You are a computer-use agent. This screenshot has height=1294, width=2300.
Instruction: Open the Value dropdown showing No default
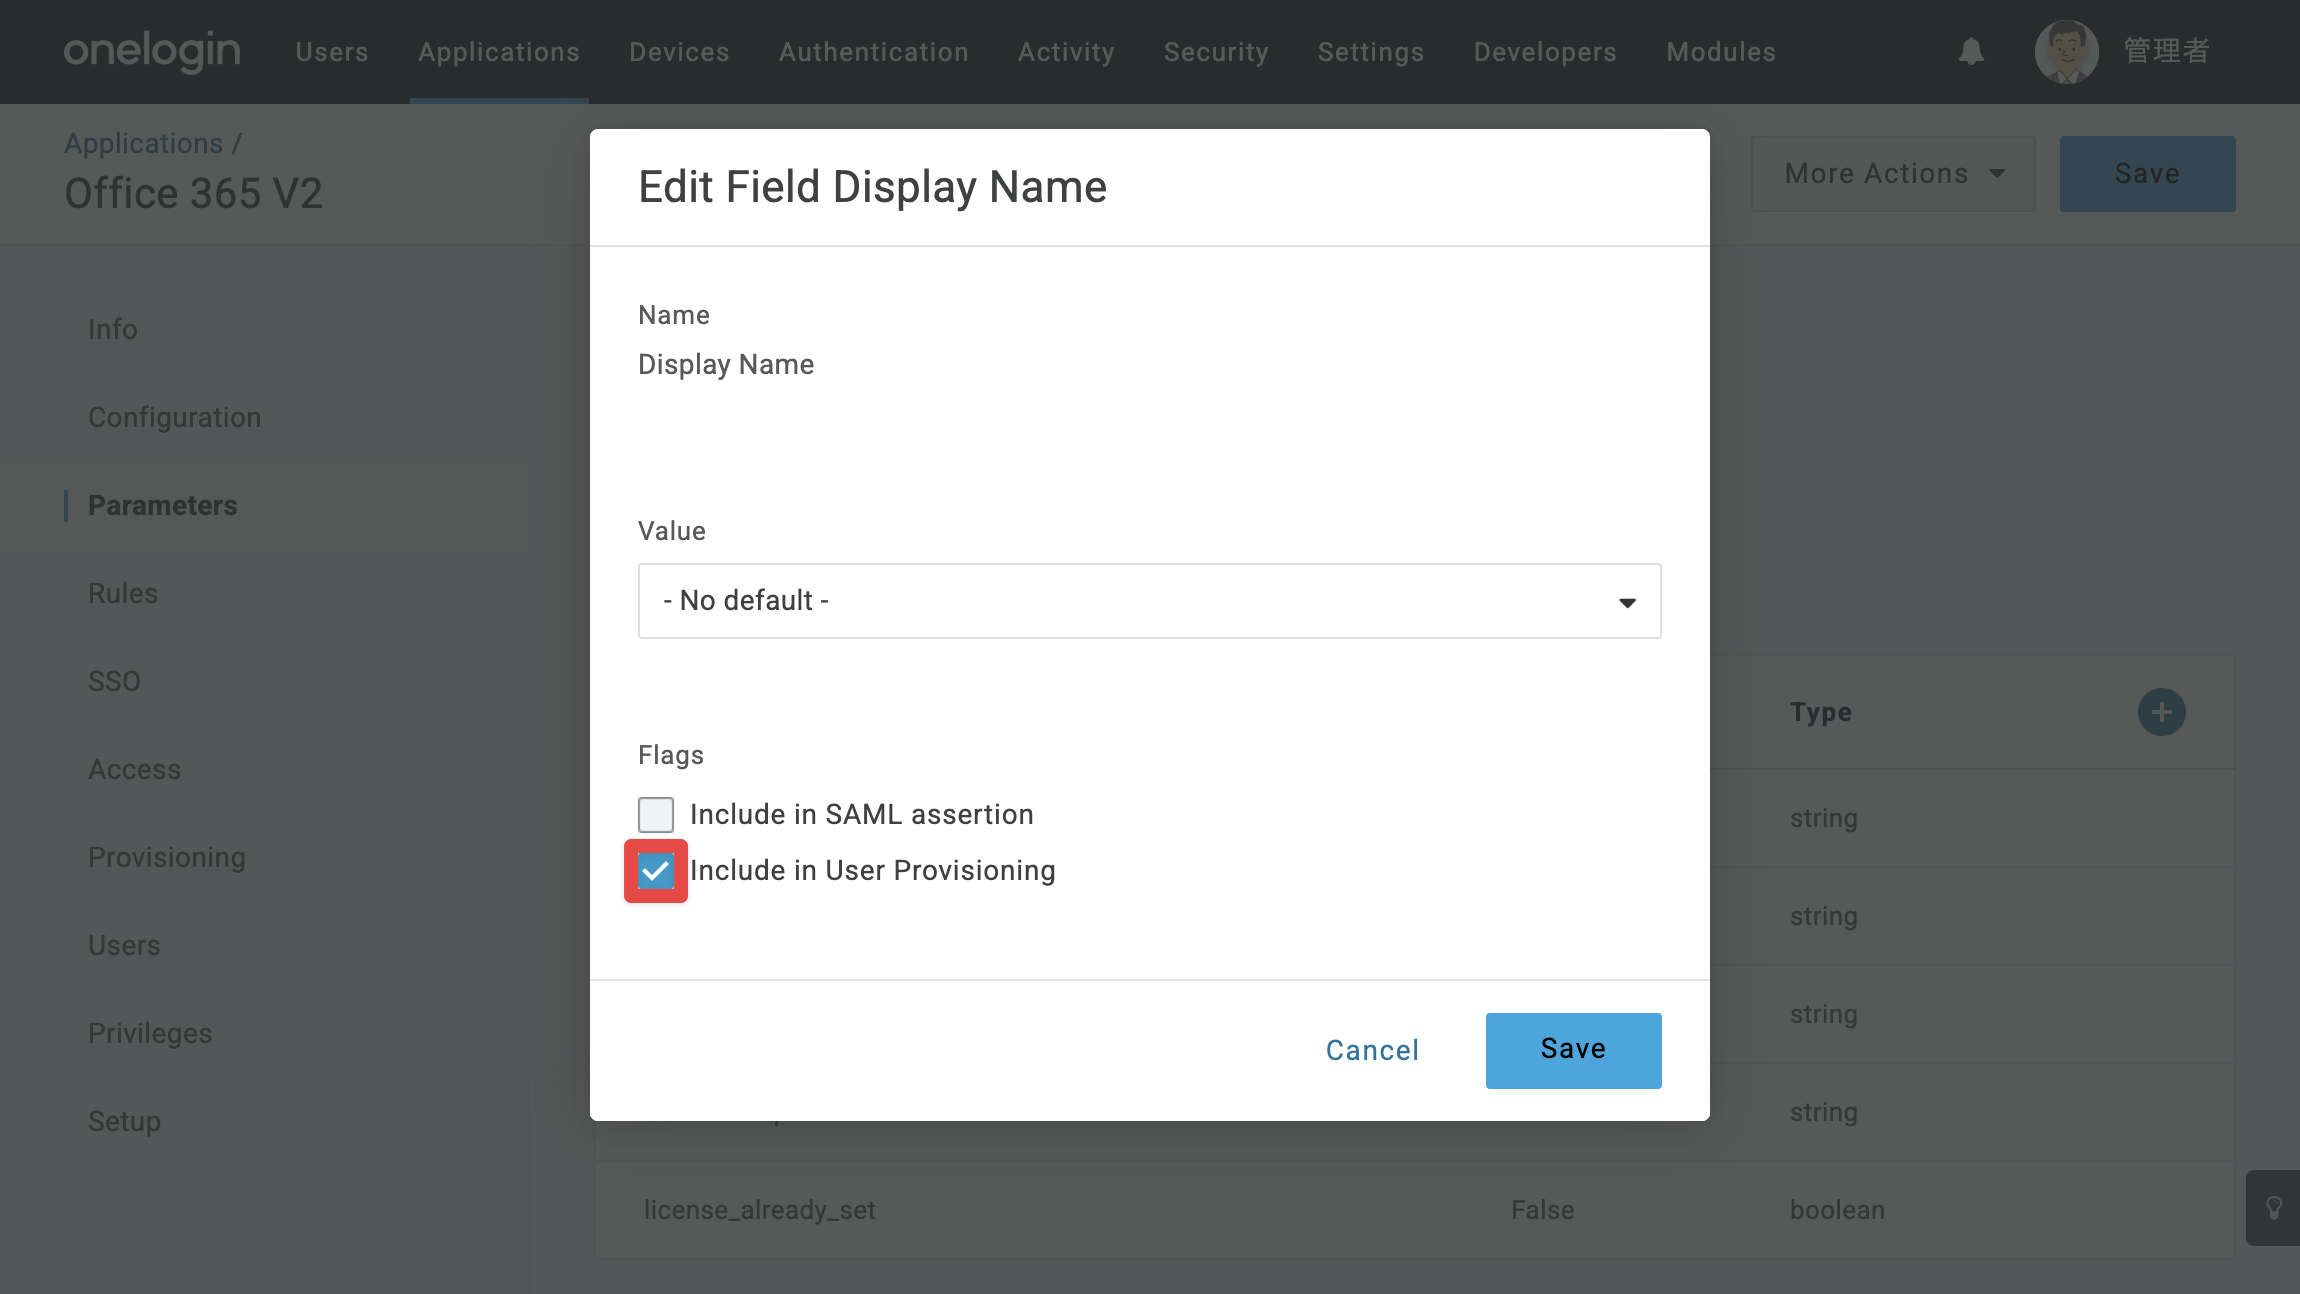click(x=1149, y=601)
